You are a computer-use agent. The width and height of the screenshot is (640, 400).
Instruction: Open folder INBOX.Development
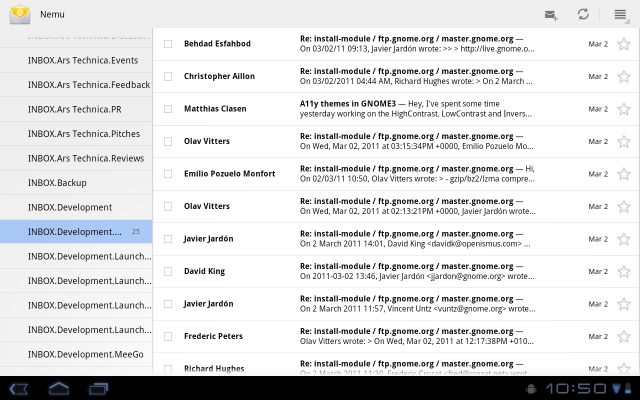click(x=76, y=207)
